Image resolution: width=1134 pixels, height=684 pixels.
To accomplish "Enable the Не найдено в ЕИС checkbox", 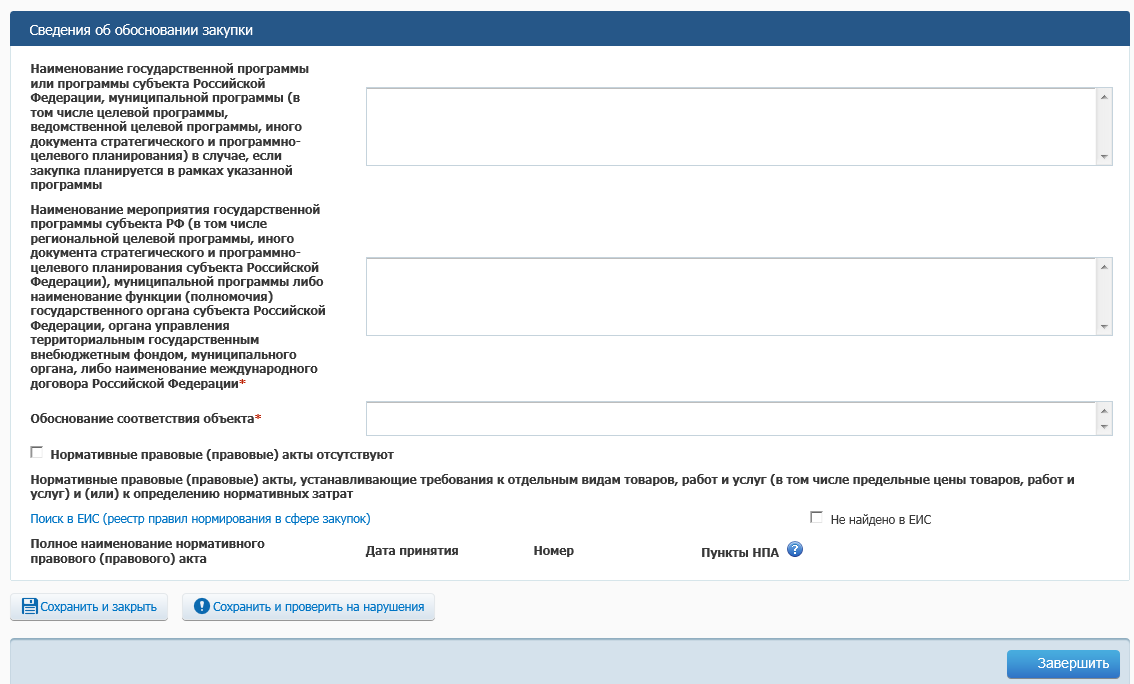I will pyautogui.click(x=816, y=518).
